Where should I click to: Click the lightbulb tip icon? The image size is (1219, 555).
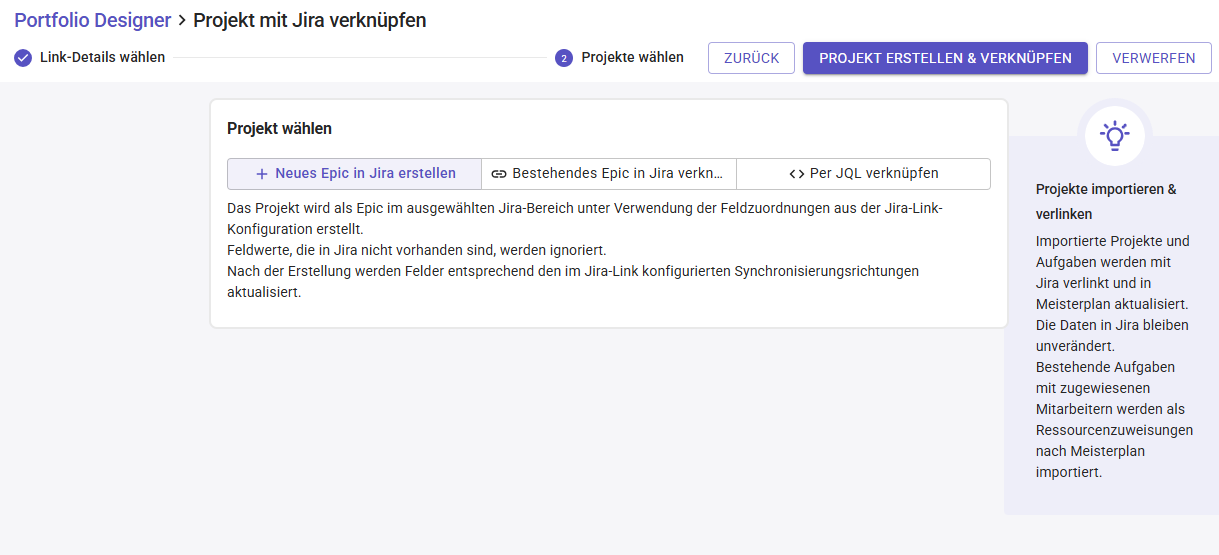1114,135
